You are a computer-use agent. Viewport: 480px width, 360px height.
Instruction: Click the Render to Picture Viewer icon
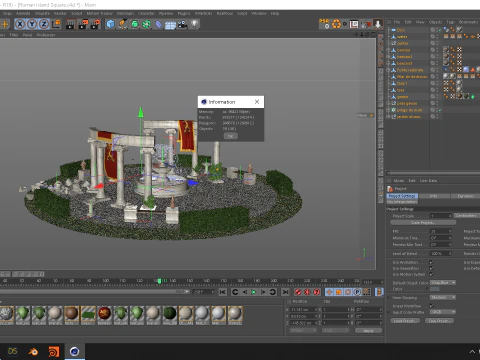83,24
